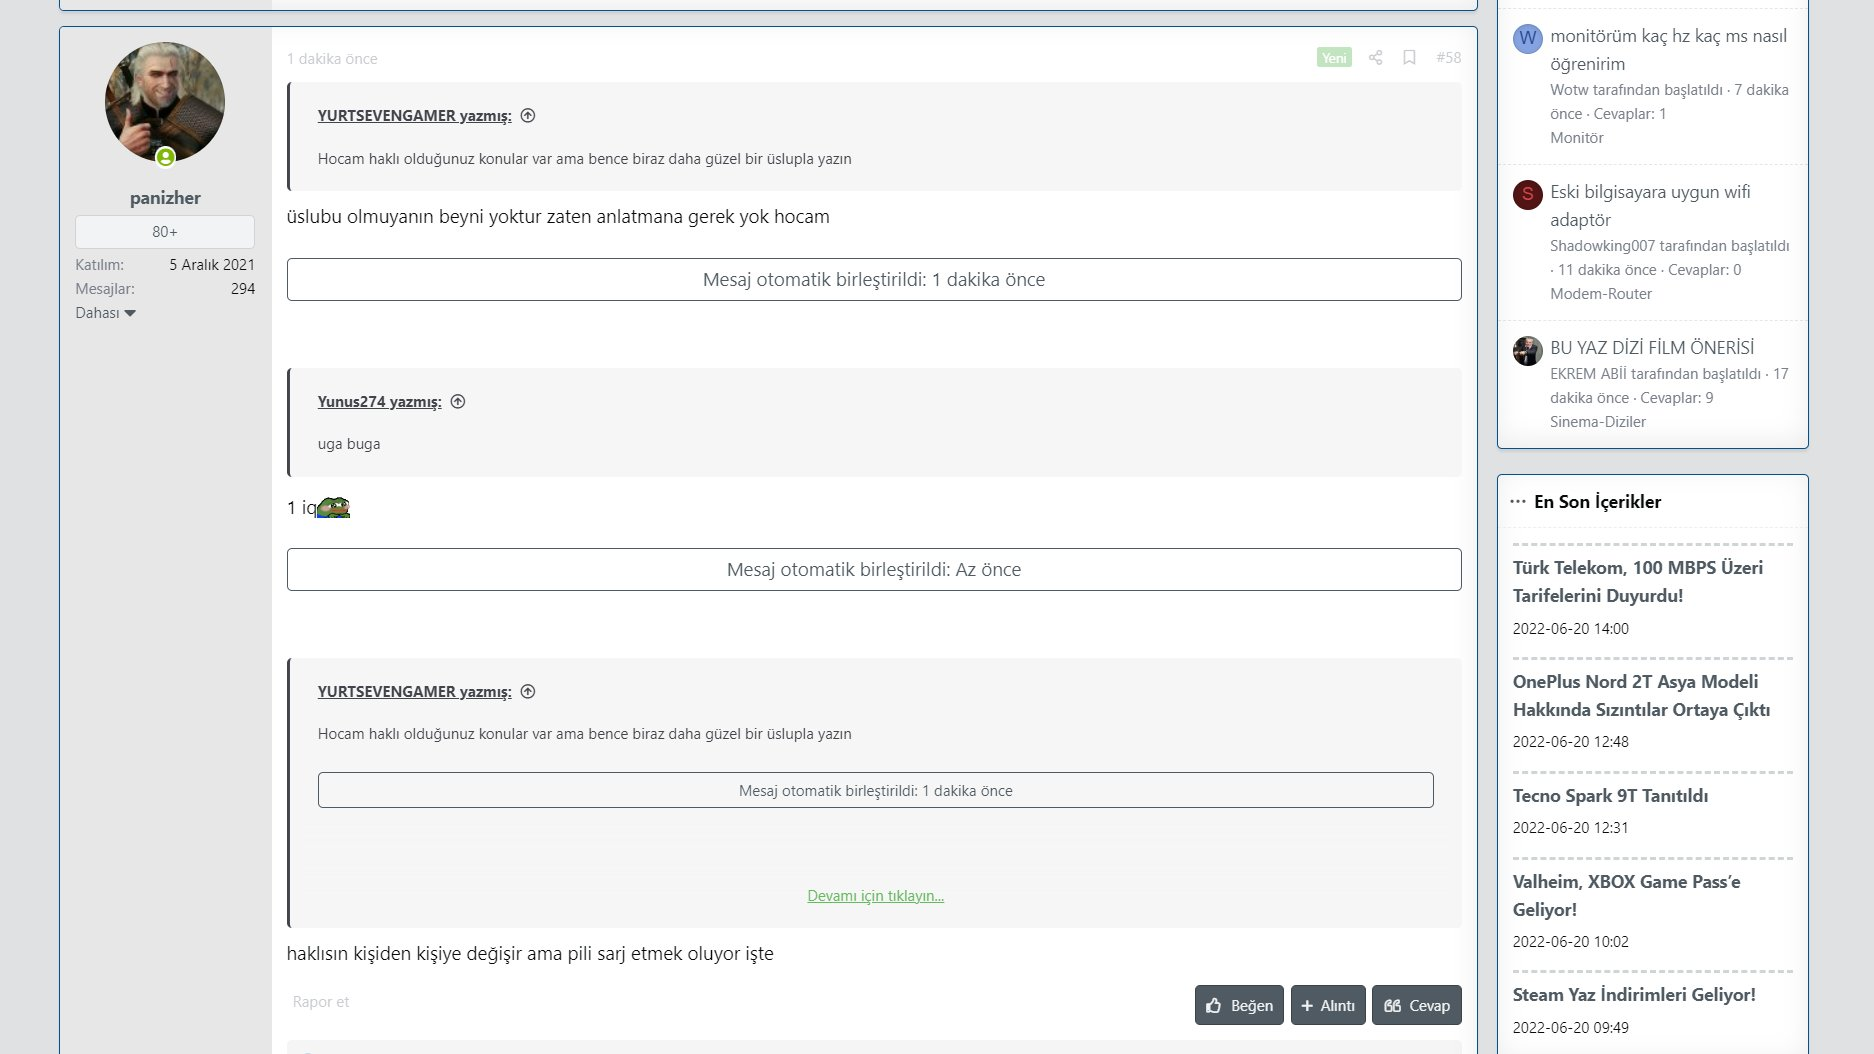Open the Eski bilgisayara uygun wifi adaptör thread
Image resolution: width=1874 pixels, height=1054 pixels.
1650,205
